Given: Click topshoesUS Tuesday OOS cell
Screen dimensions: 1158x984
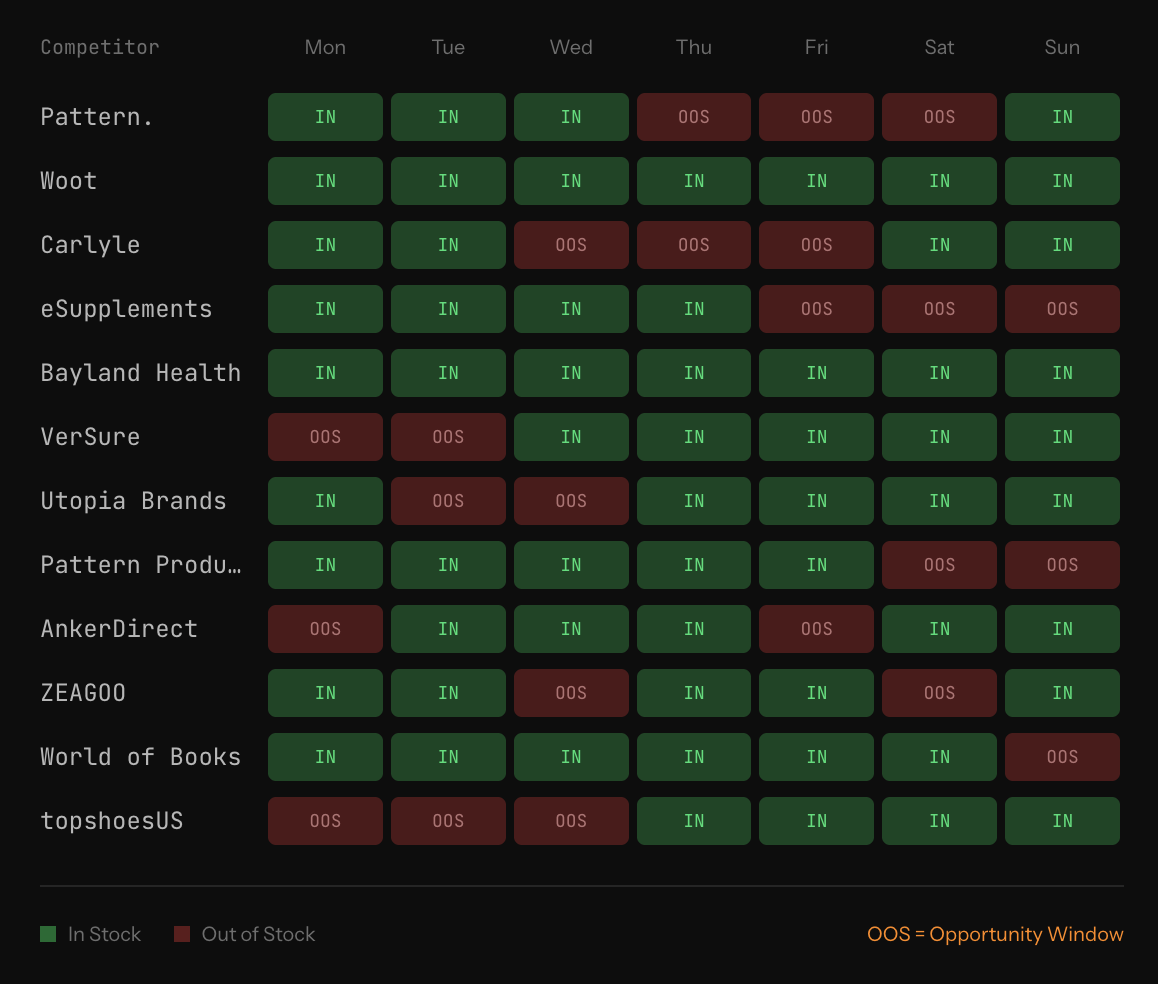Looking at the screenshot, I should [x=448, y=821].
